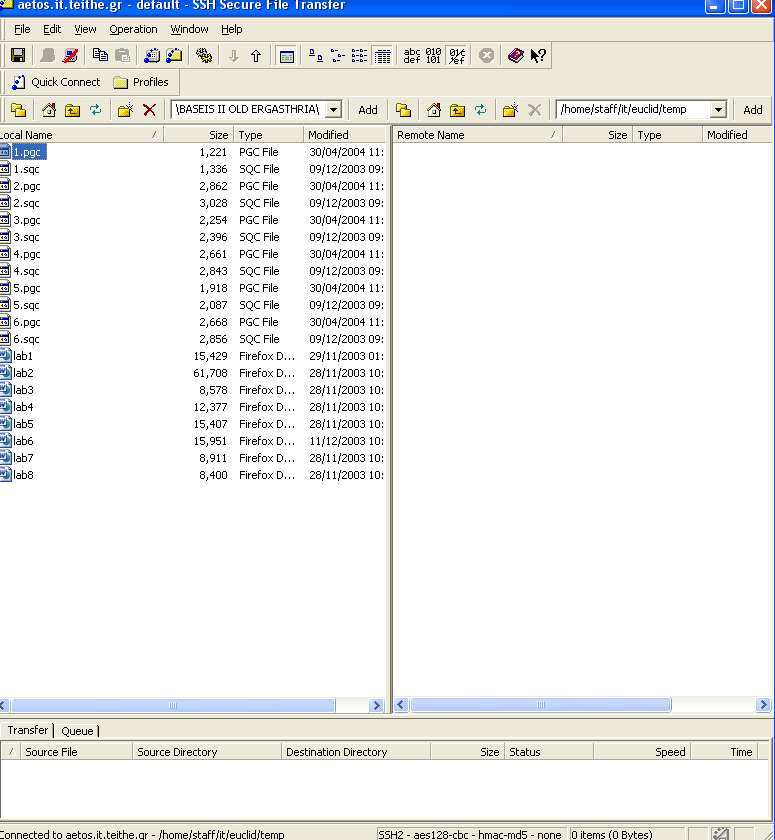The width and height of the screenshot is (775, 840).
Task: Sort local files by Local Name header
Action: (x=81, y=135)
